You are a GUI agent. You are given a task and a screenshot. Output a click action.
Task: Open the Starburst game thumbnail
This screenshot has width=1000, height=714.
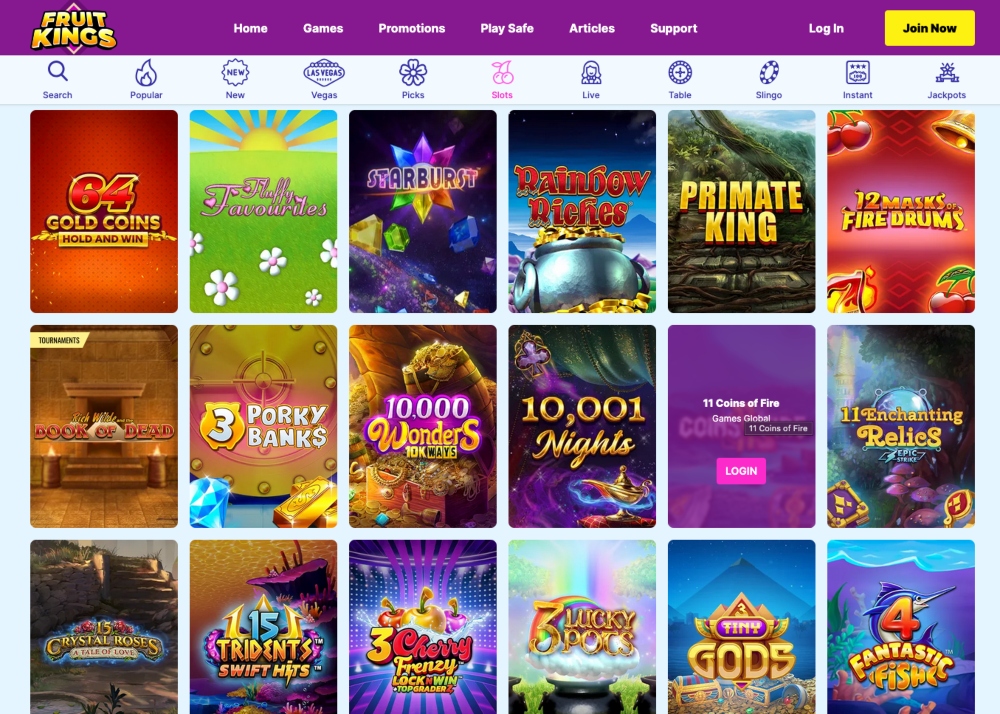point(423,211)
